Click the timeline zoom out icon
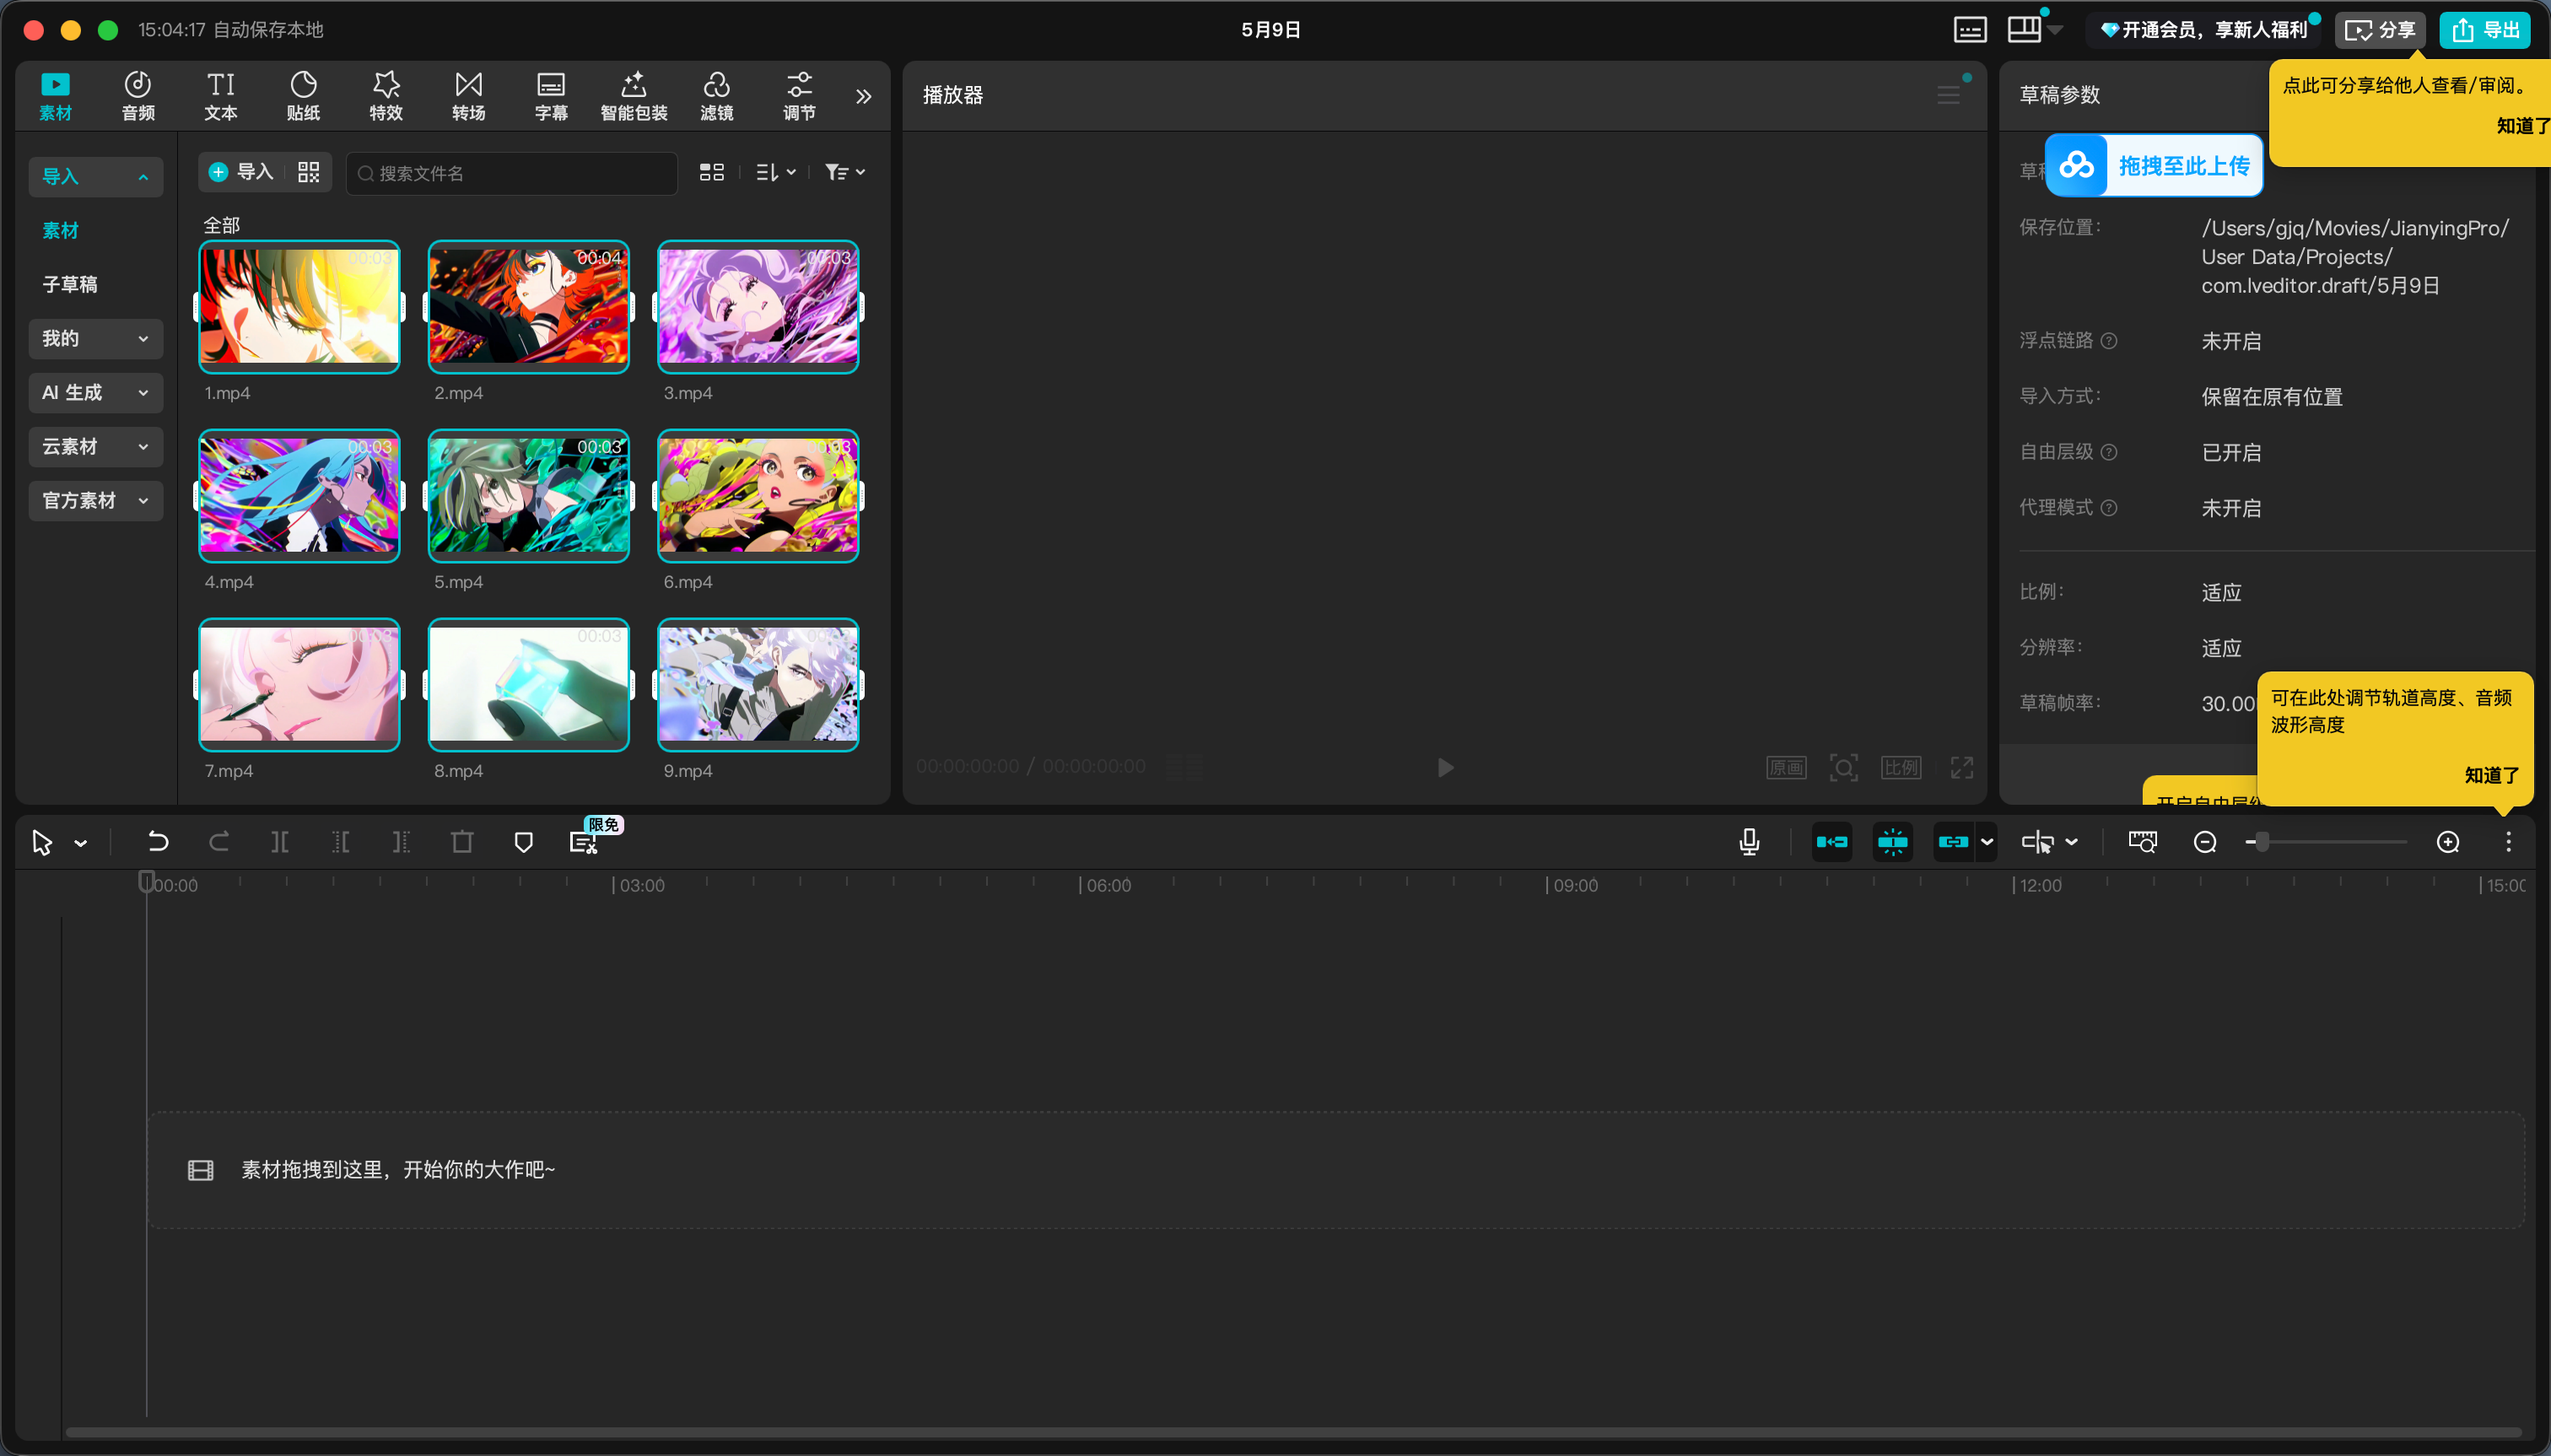Viewport: 2551px width, 1456px height. pyautogui.click(x=2205, y=842)
